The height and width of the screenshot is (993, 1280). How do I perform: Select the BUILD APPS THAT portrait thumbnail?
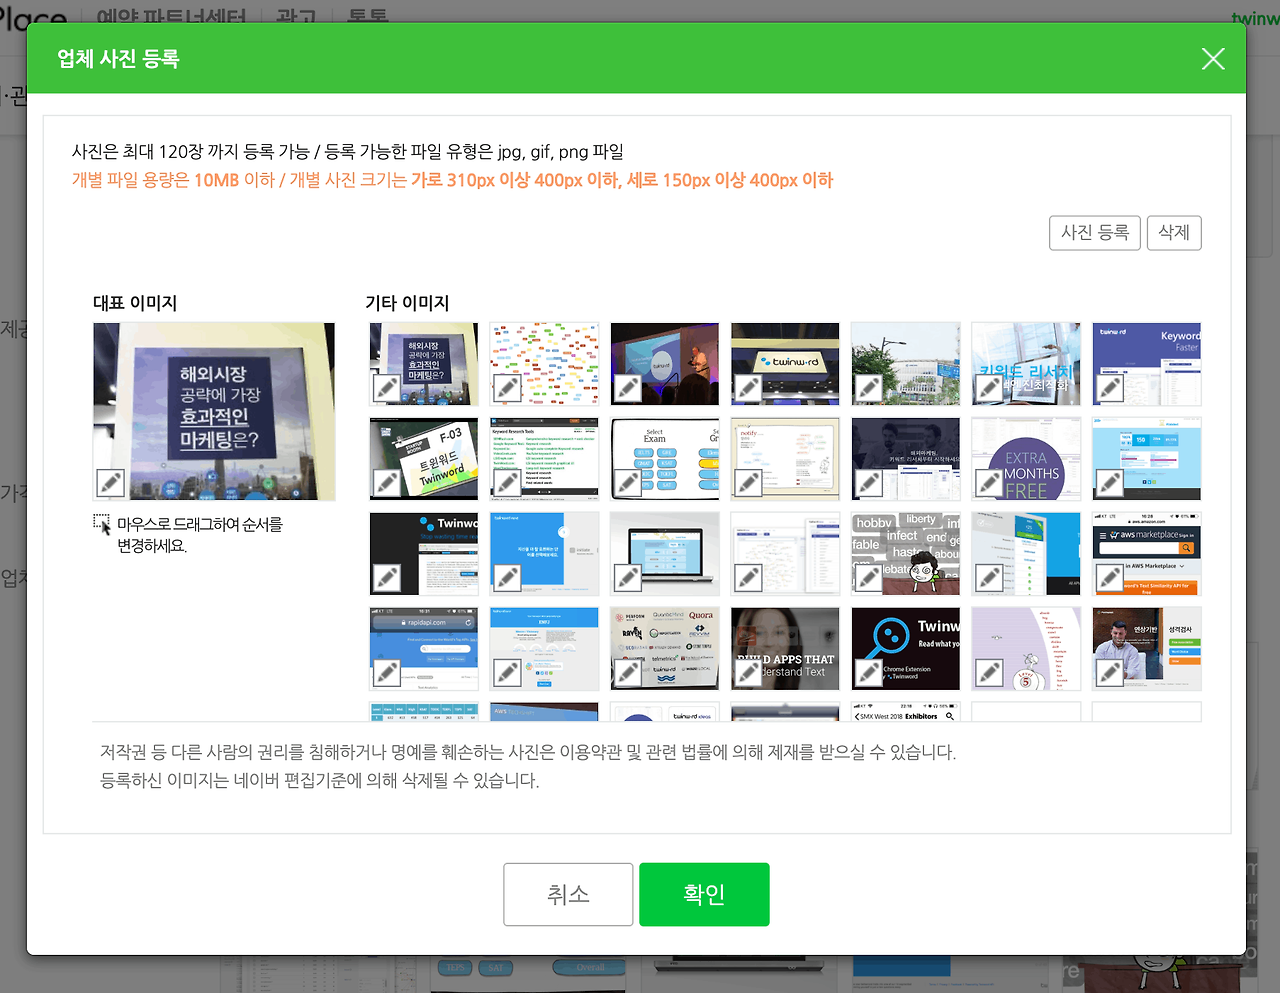point(784,648)
